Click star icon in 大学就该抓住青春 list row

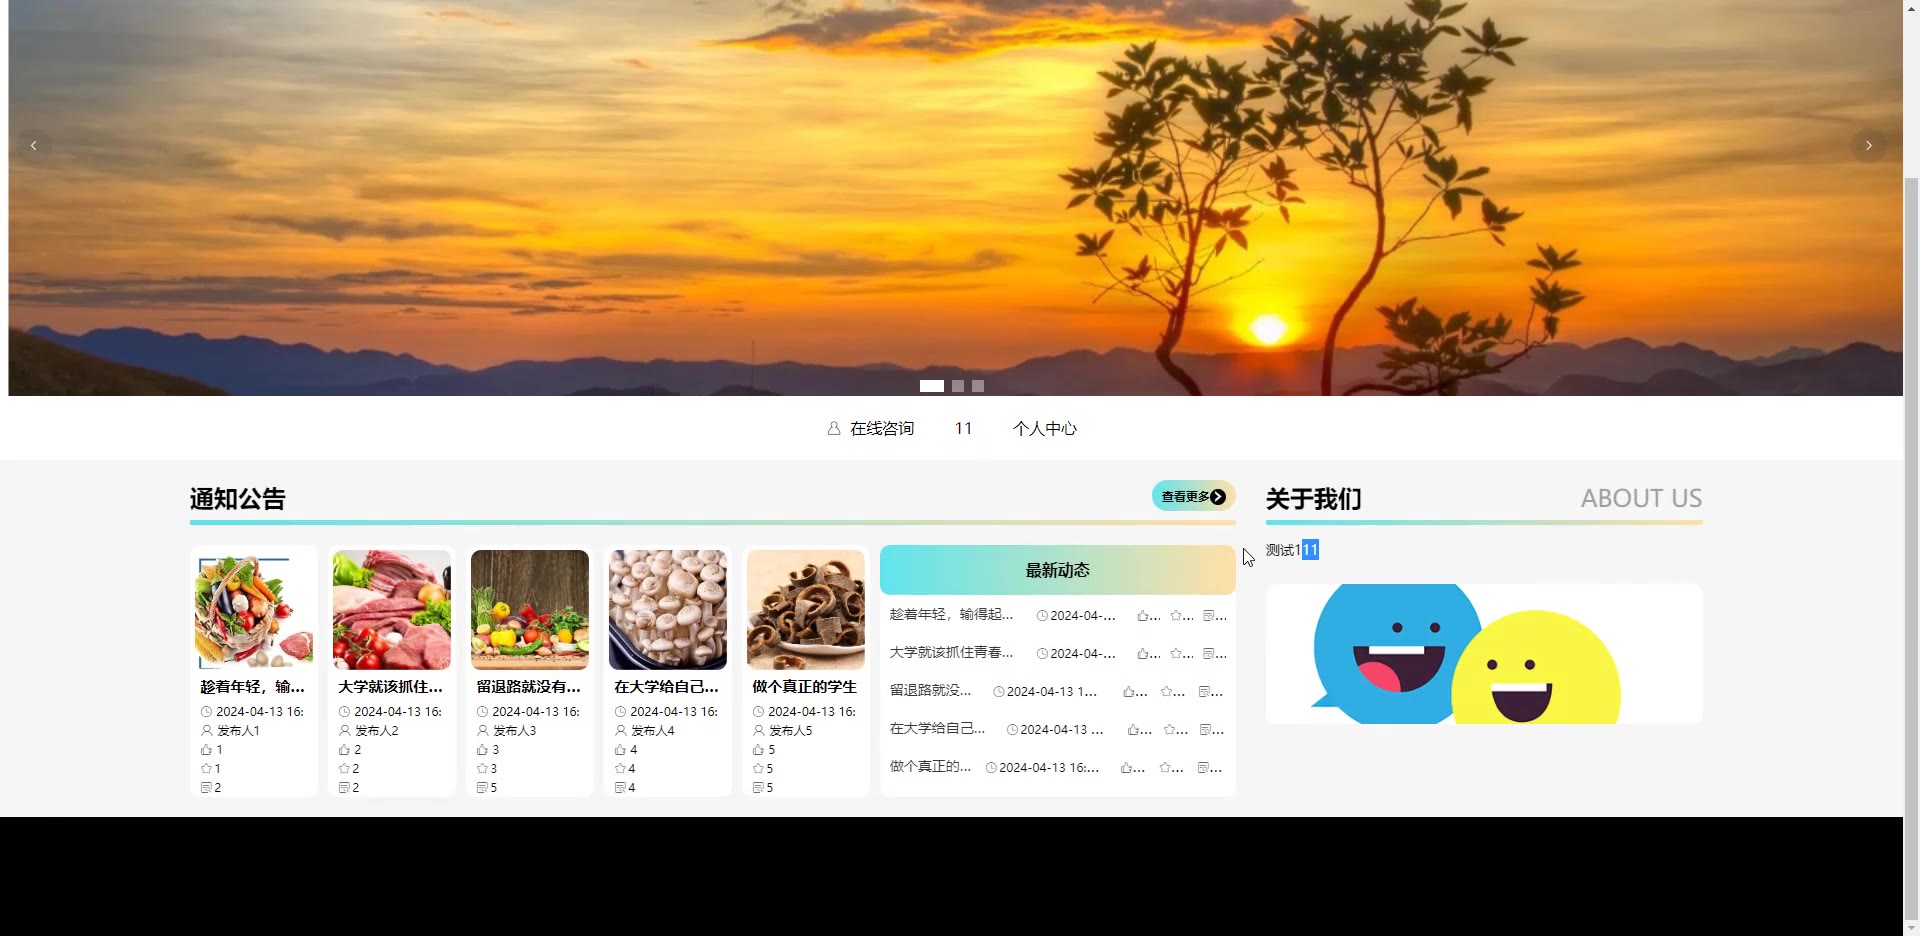[x=1176, y=654]
